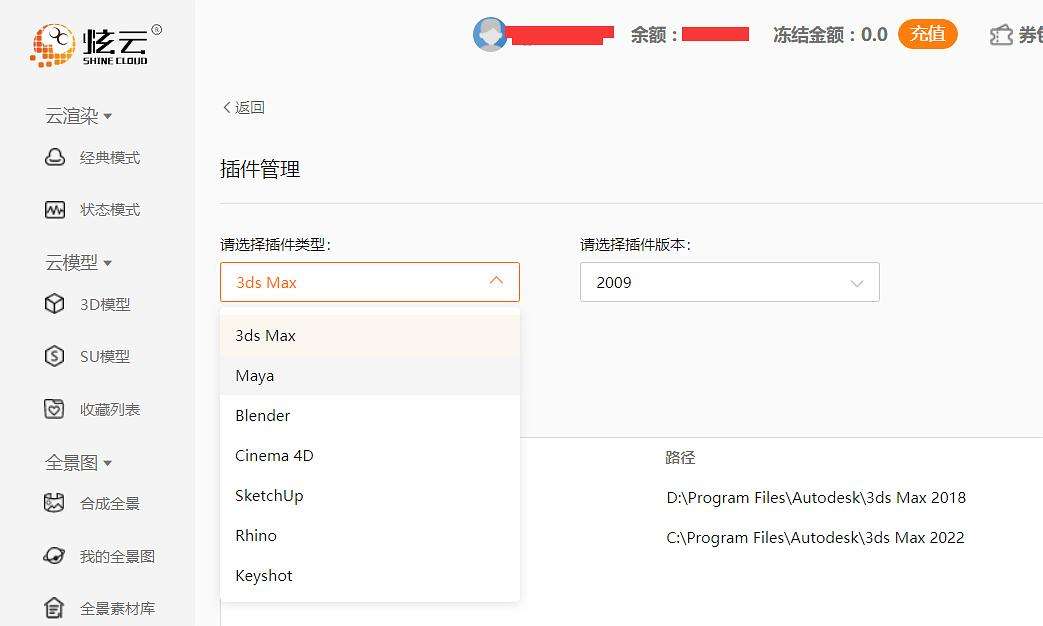The width and height of the screenshot is (1043, 626).
Task: Select Cinema 4D from the dropdown list
Action: (370, 455)
